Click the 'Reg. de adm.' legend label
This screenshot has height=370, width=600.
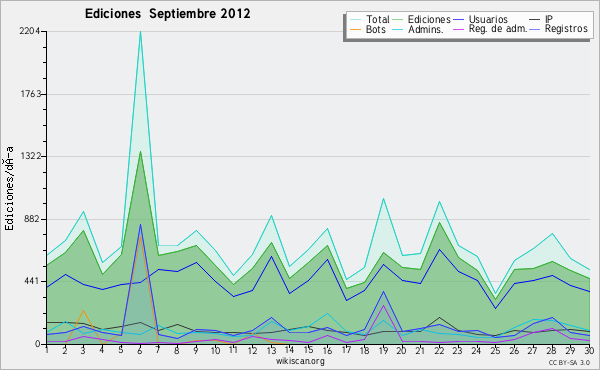(x=498, y=29)
